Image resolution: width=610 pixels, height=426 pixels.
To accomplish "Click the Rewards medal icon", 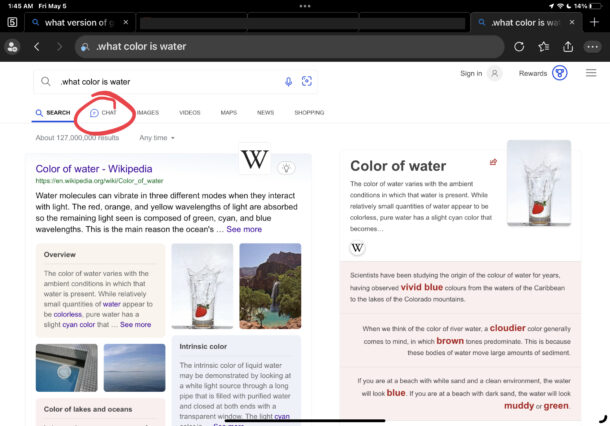I will click(560, 73).
